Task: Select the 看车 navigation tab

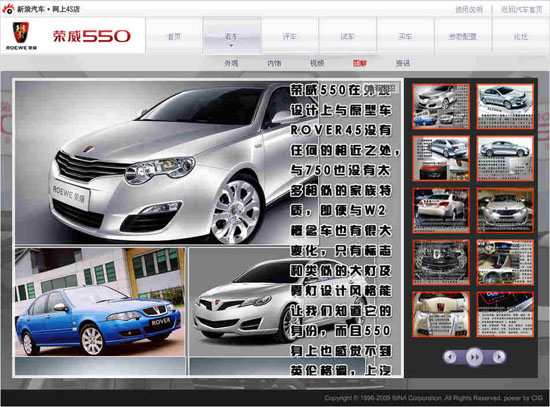Action: 232,36
